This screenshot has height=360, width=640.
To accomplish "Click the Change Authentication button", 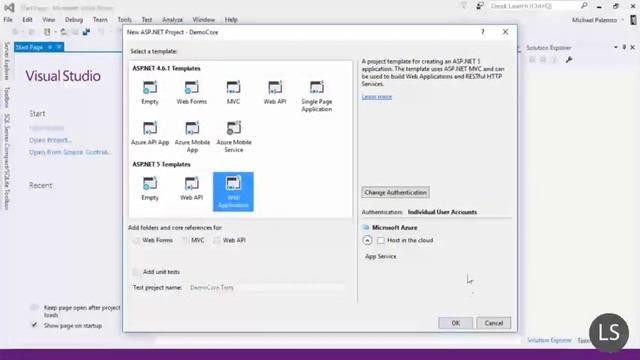I will 395,192.
